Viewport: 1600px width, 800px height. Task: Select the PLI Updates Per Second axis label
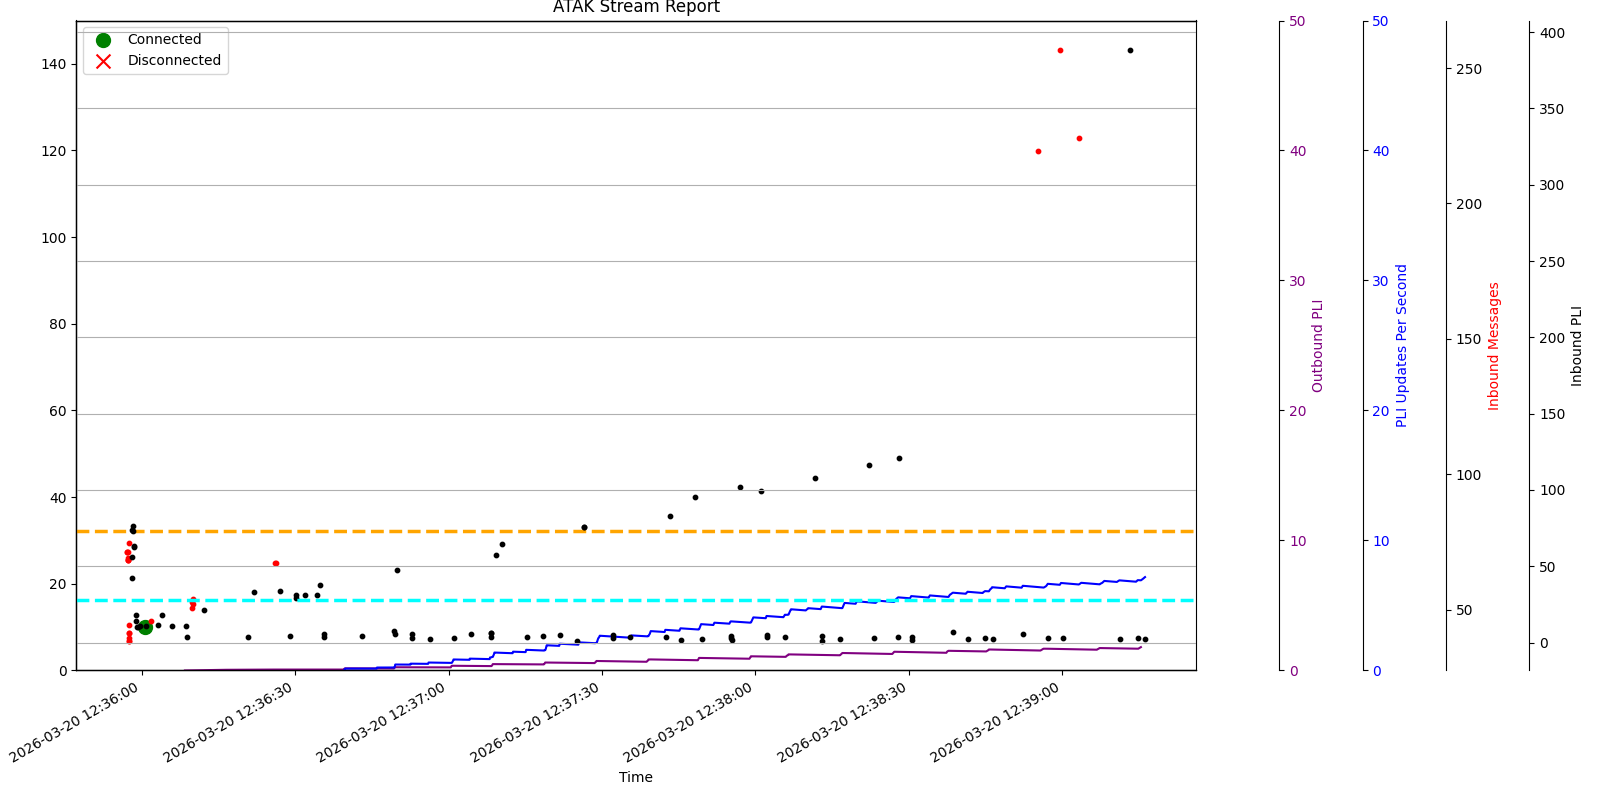pos(1401,346)
